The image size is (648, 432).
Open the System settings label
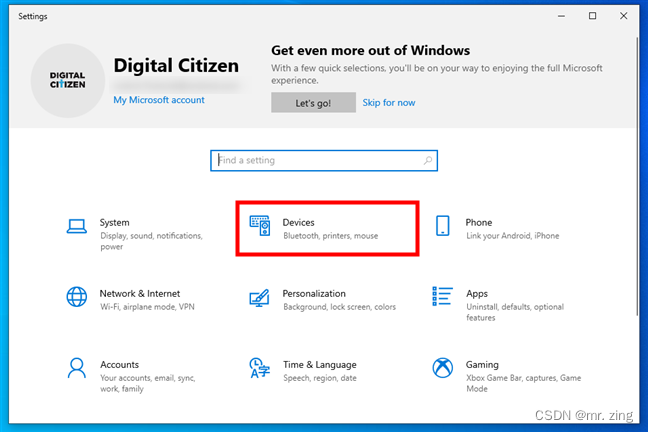[114, 222]
